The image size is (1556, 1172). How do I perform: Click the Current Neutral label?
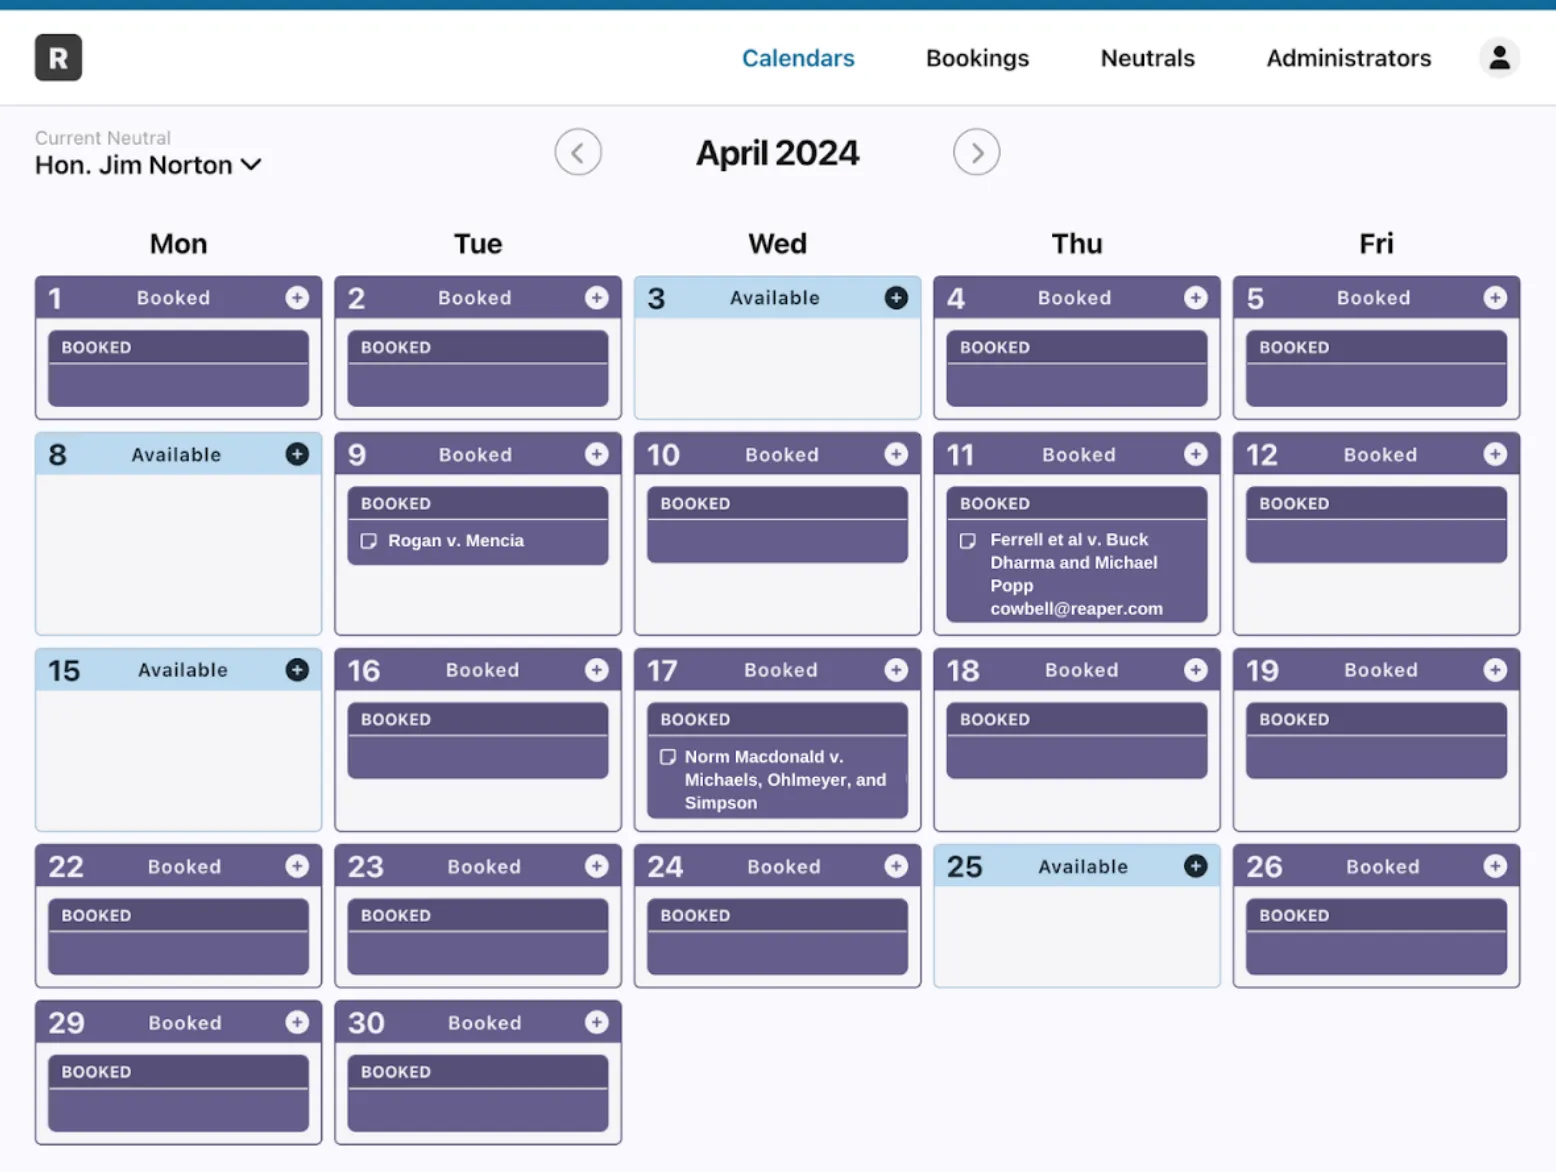103,138
